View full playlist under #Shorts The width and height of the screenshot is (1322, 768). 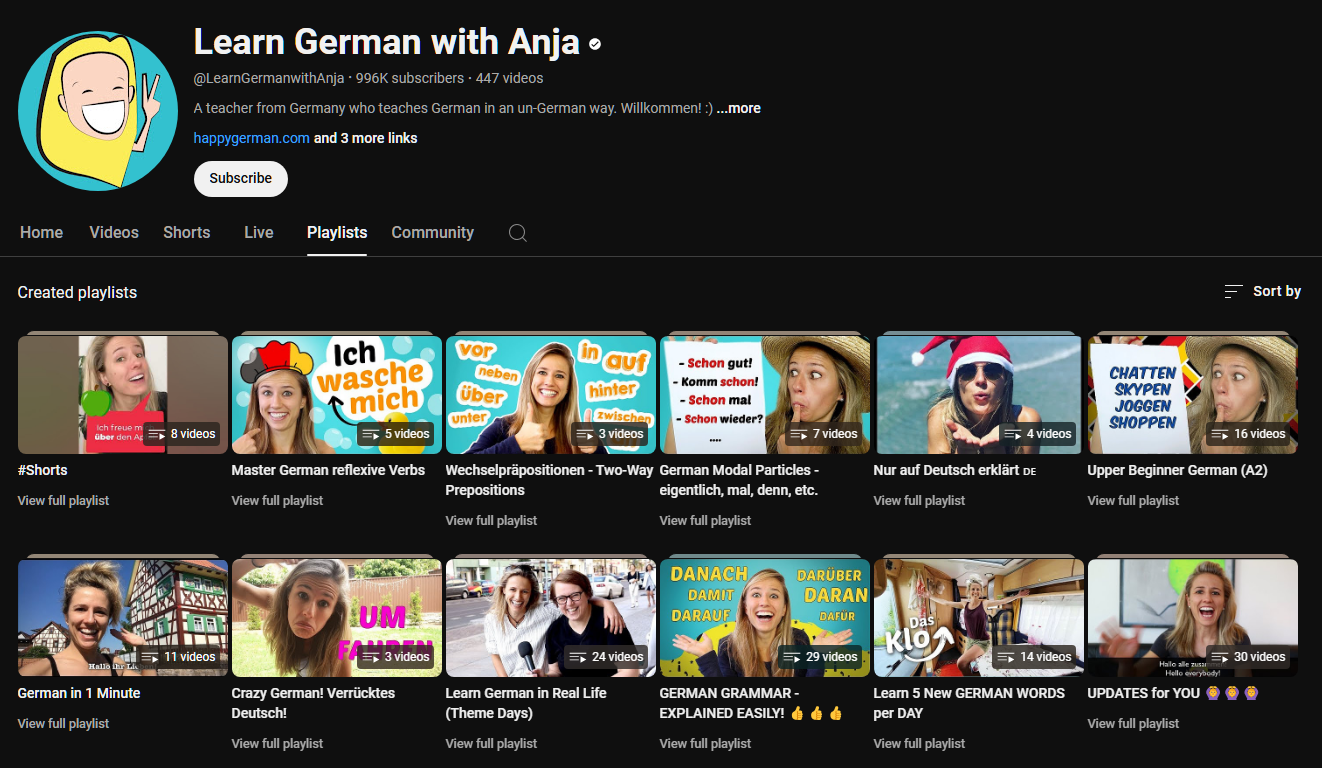(x=63, y=500)
